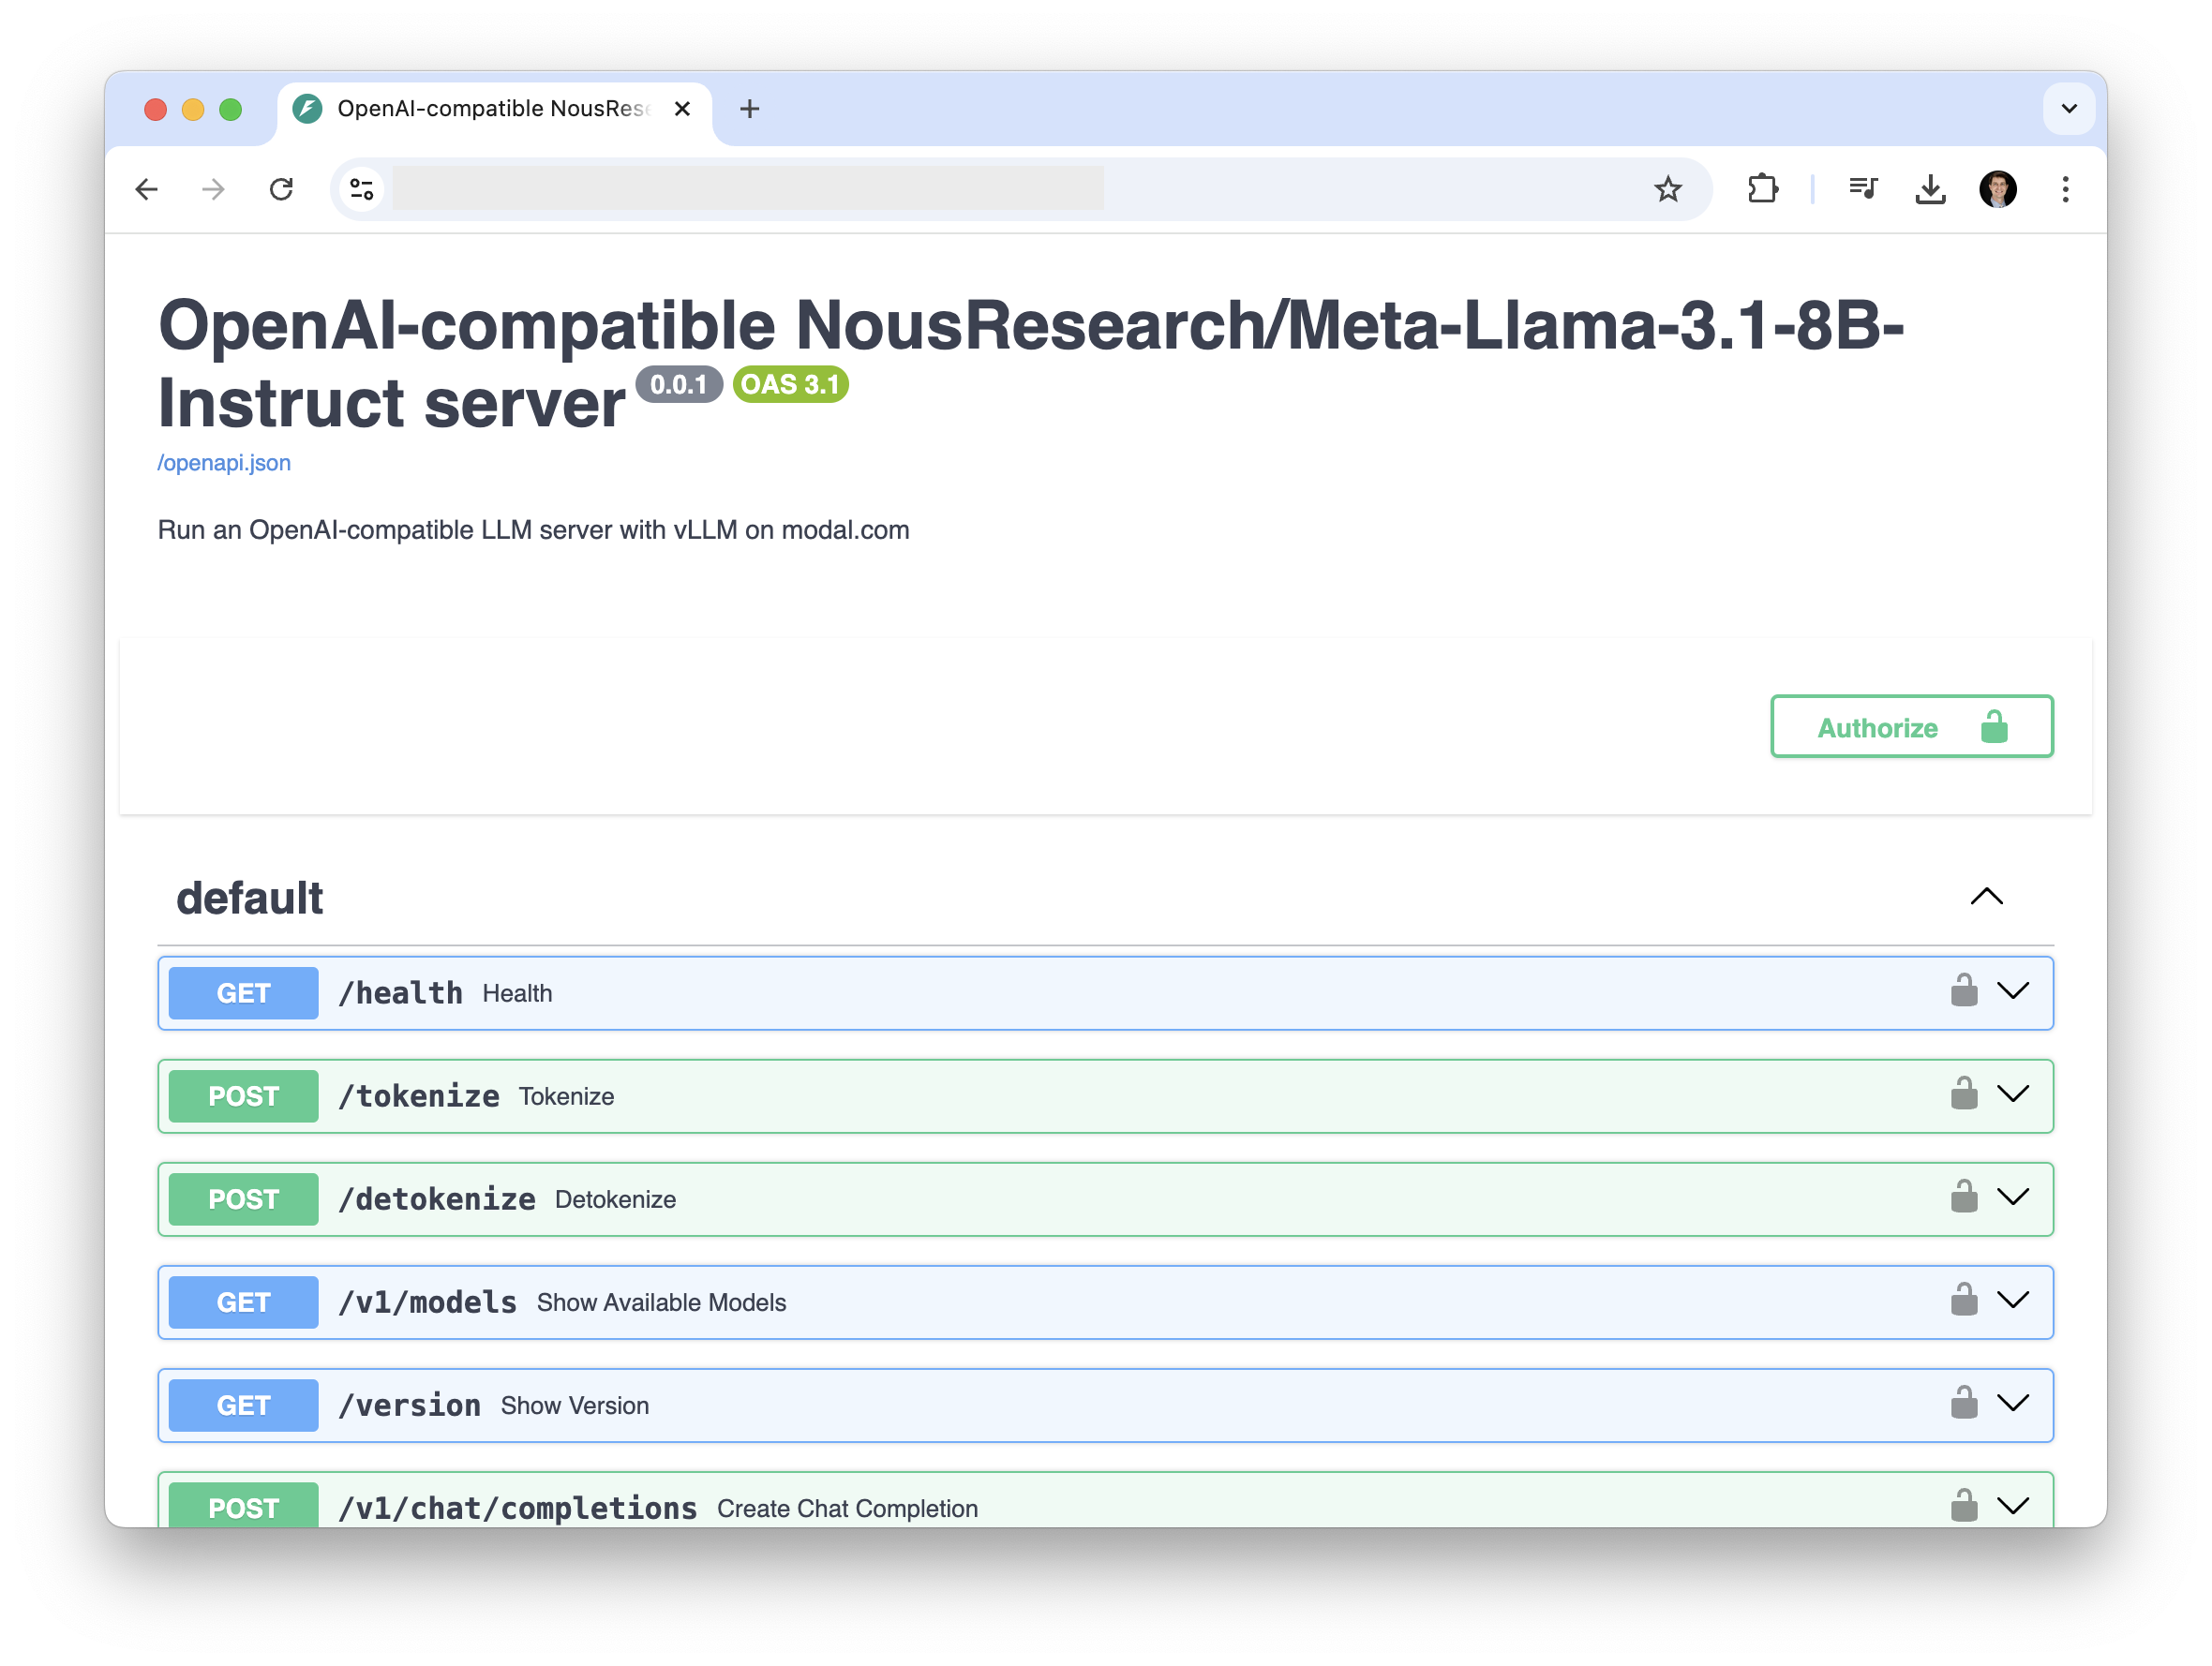Open a new browser tab
Screen dimensions: 2212x1666
coord(749,108)
